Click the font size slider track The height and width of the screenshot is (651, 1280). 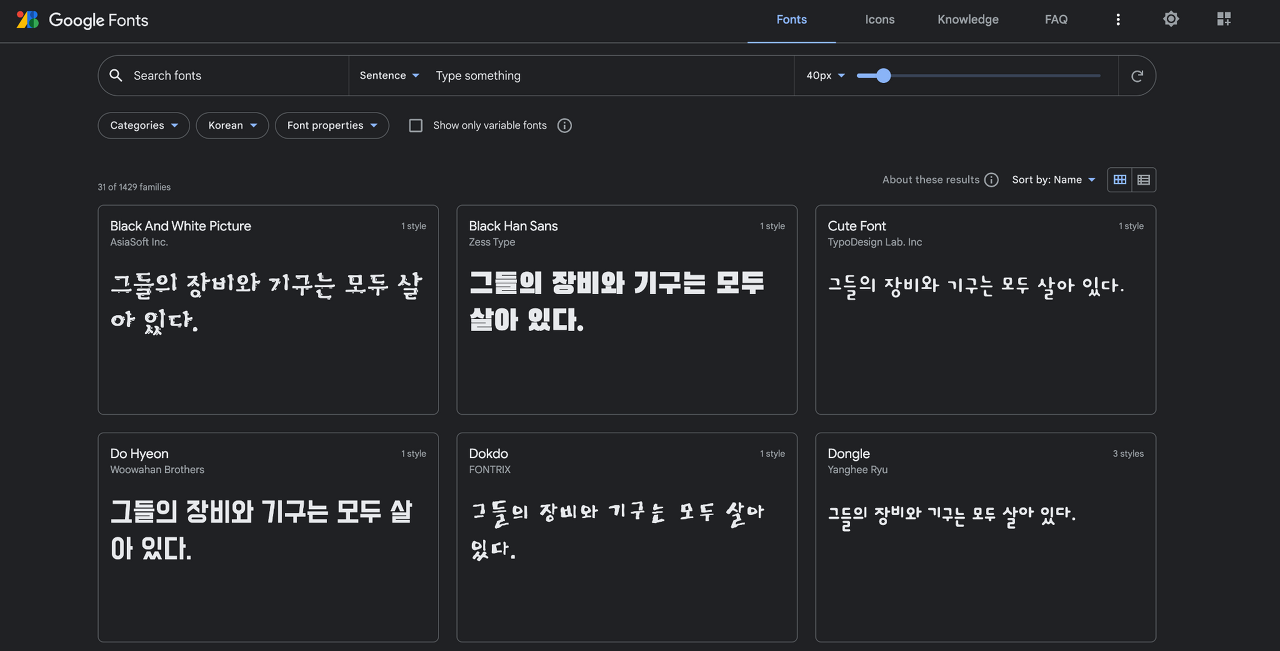tap(978, 76)
